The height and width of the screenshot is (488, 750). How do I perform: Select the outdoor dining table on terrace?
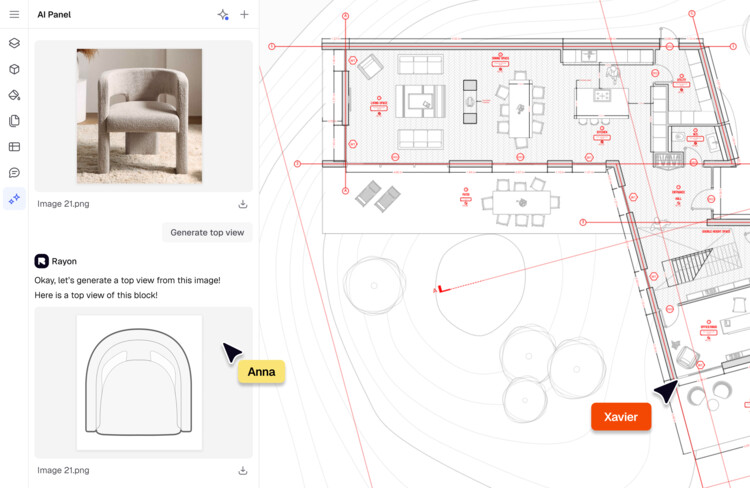point(521,203)
